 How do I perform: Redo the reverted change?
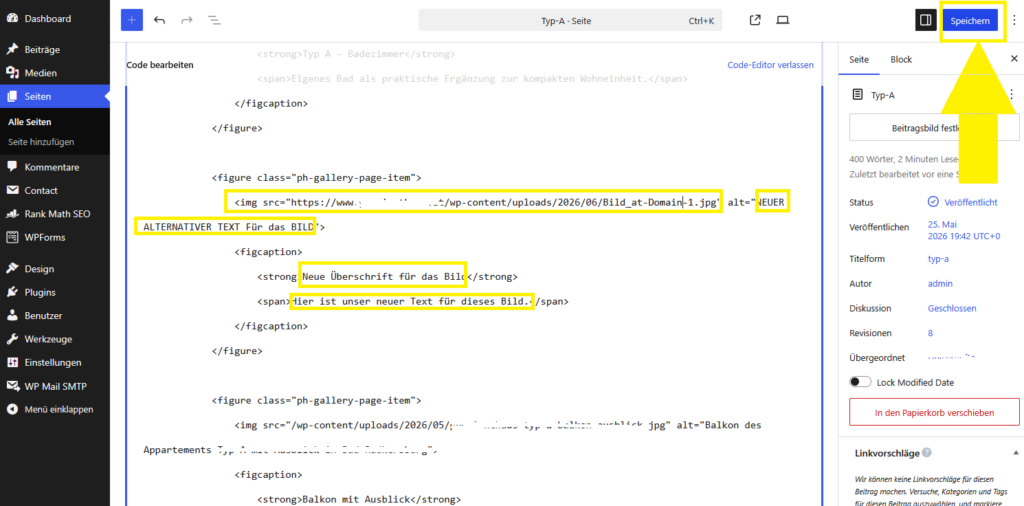point(187,20)
